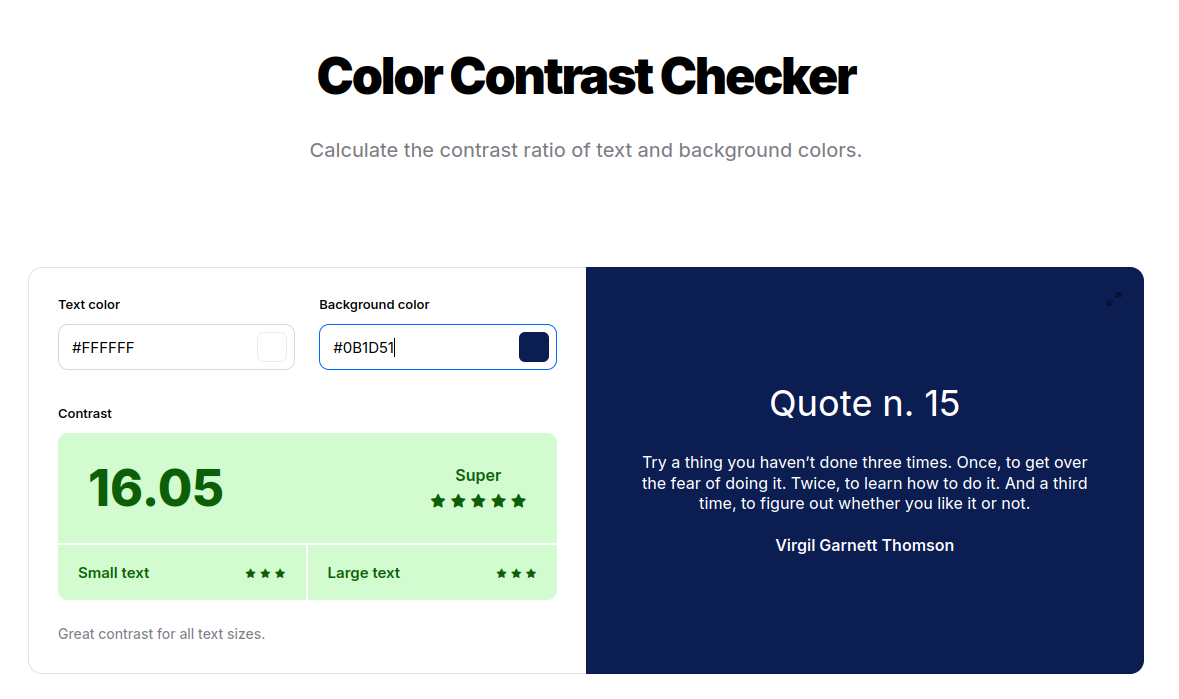Click the "Background color" field label
Screen dimensions: 1179x699
[x=374, y=305]
